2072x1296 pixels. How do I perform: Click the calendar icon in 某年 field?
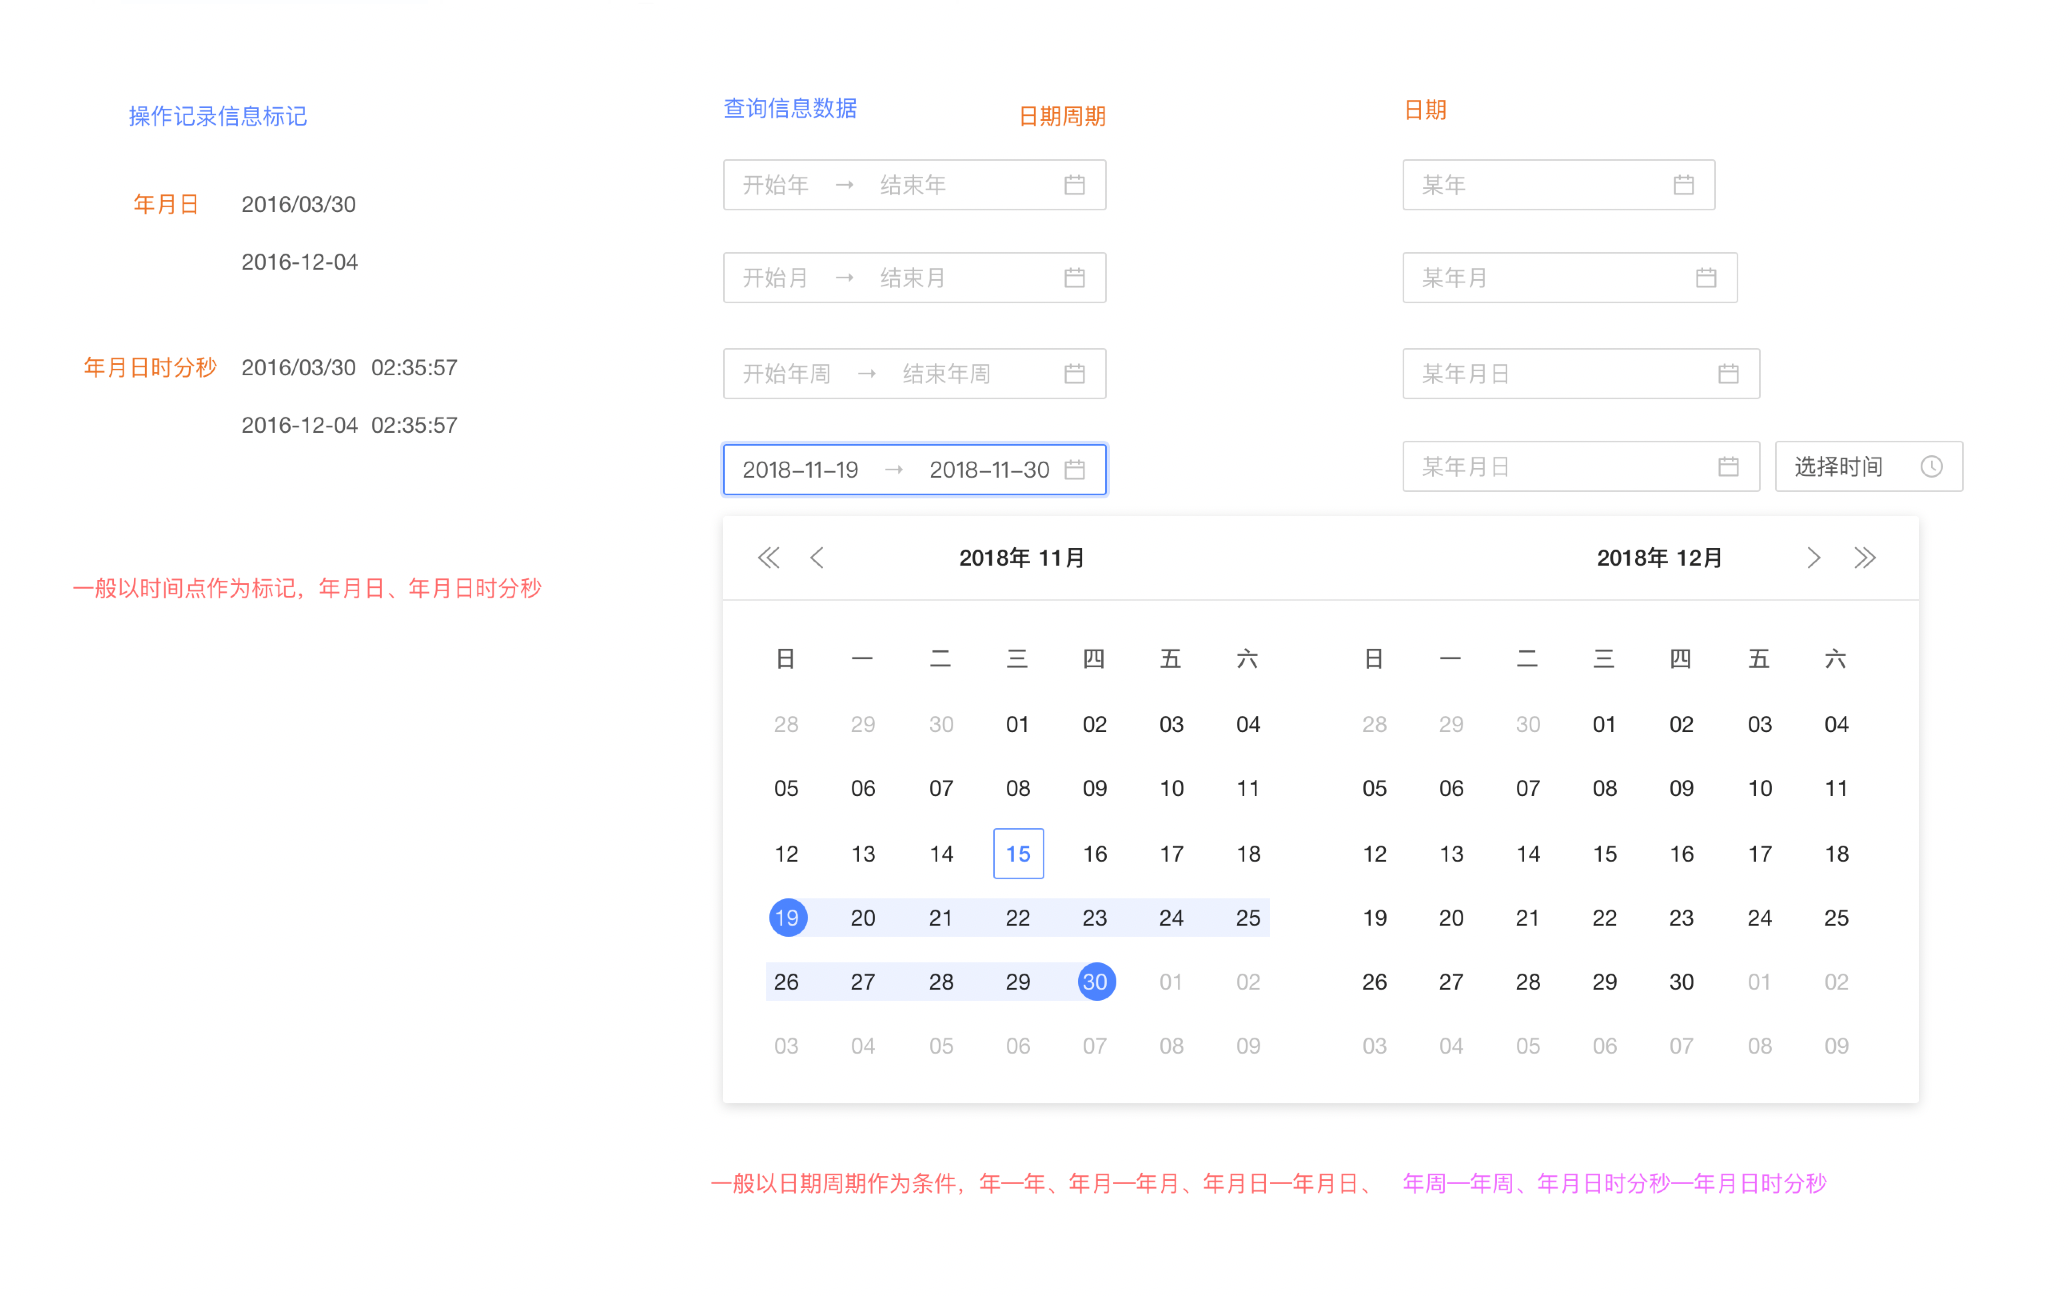pyautogui.click(x=1683, y=185)
